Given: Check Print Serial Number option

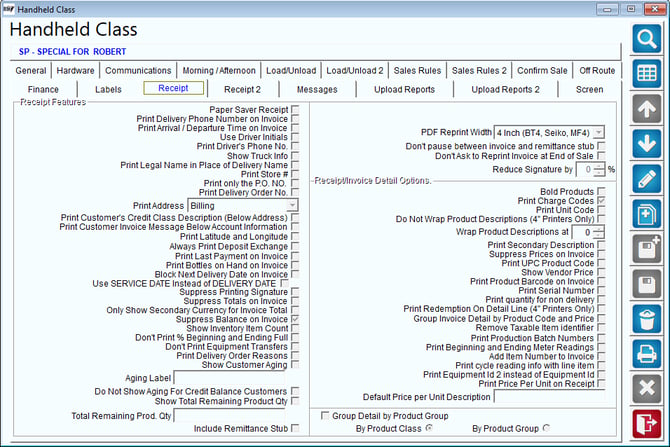Looking at the screenshot, I should 601,290.
